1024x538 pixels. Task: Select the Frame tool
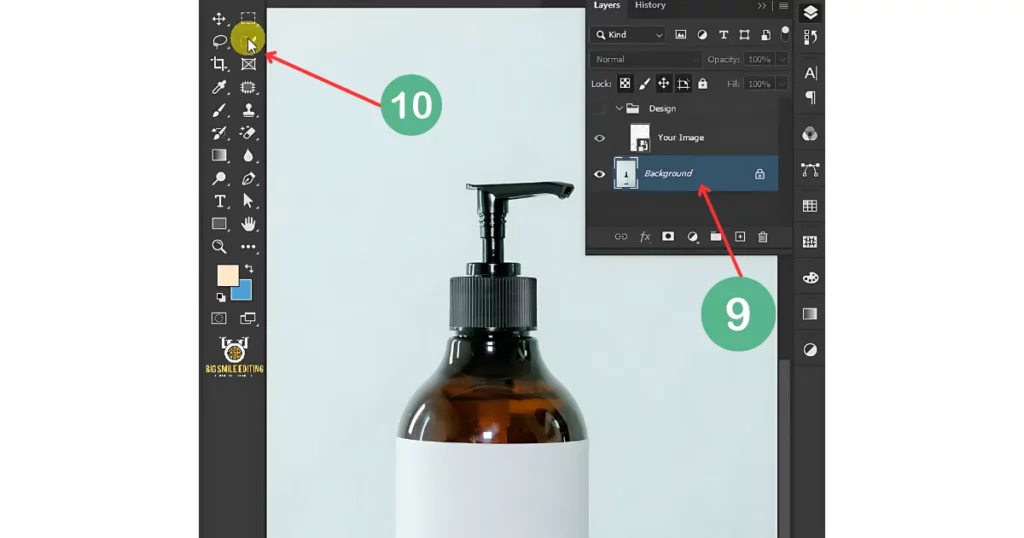pyautogui.click(x=248, y=64)
